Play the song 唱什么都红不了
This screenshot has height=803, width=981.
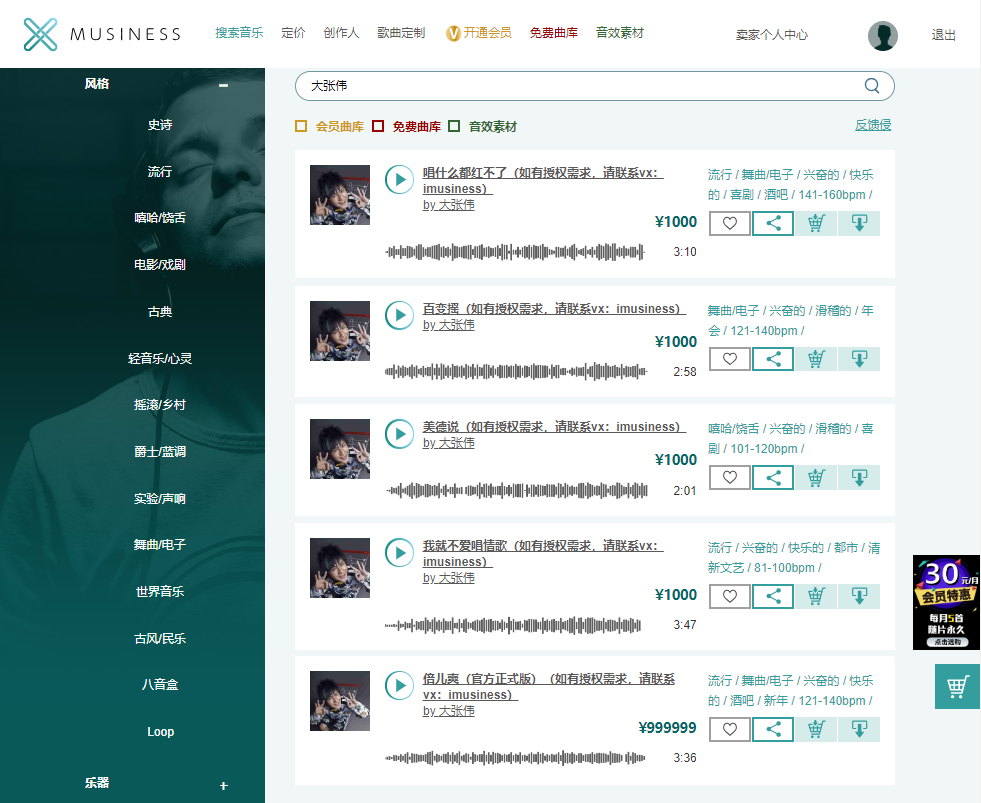click(399, 180)
